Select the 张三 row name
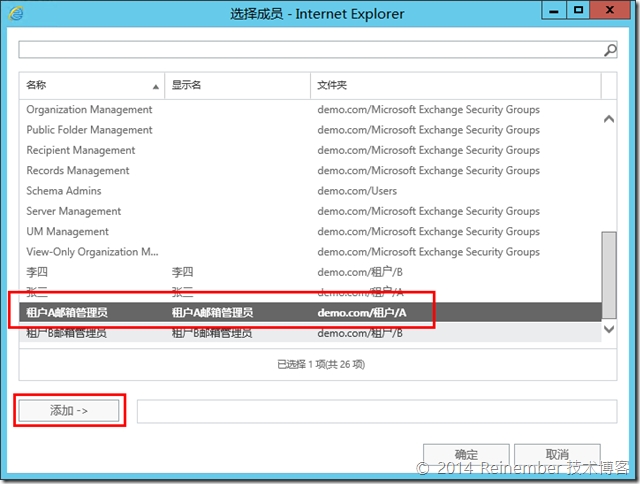 point(37,292)
